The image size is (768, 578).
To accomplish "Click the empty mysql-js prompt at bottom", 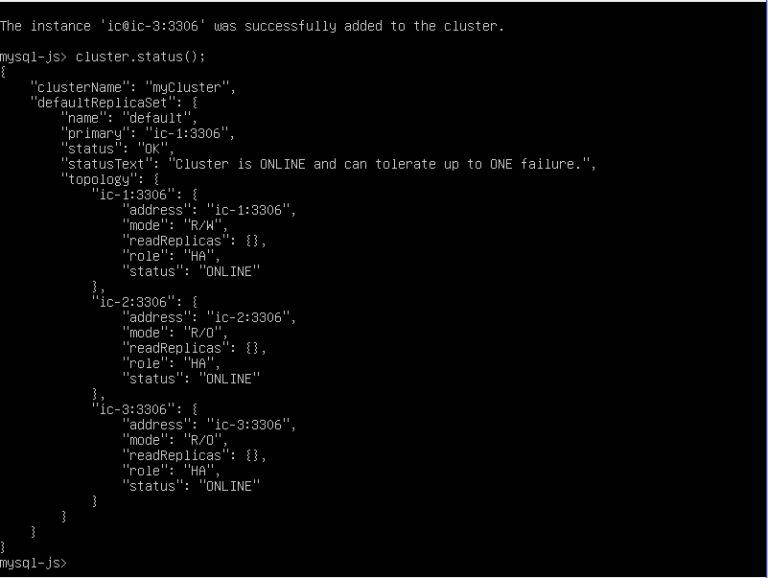I will [x=34, y=563].
